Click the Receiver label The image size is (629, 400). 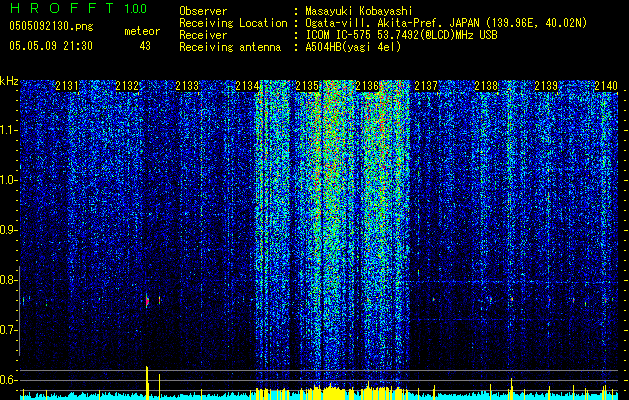click(x=203, y=35)
